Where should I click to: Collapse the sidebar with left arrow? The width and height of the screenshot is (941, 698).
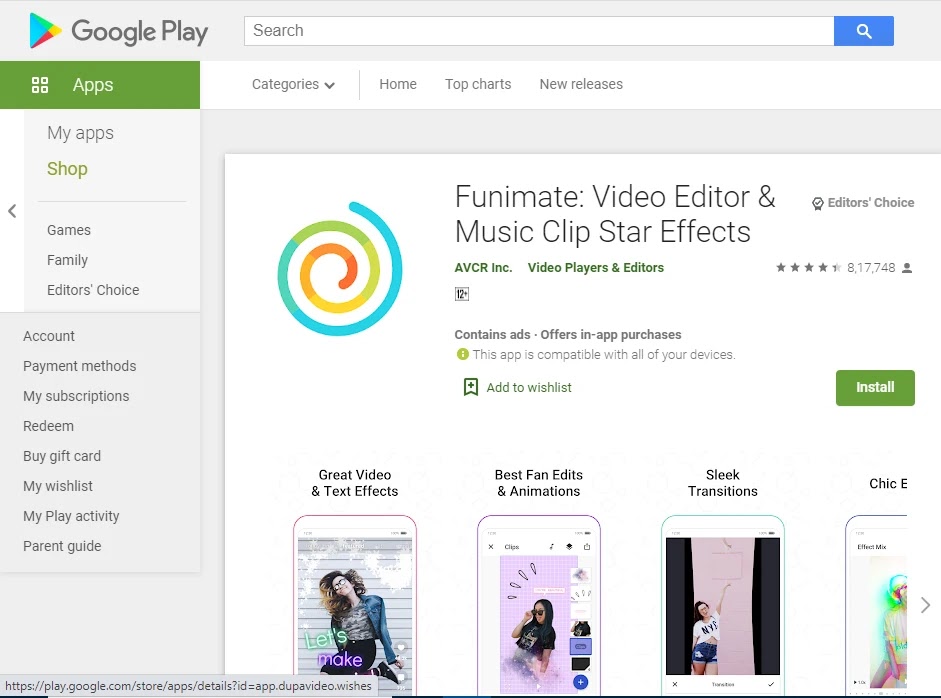12,211
